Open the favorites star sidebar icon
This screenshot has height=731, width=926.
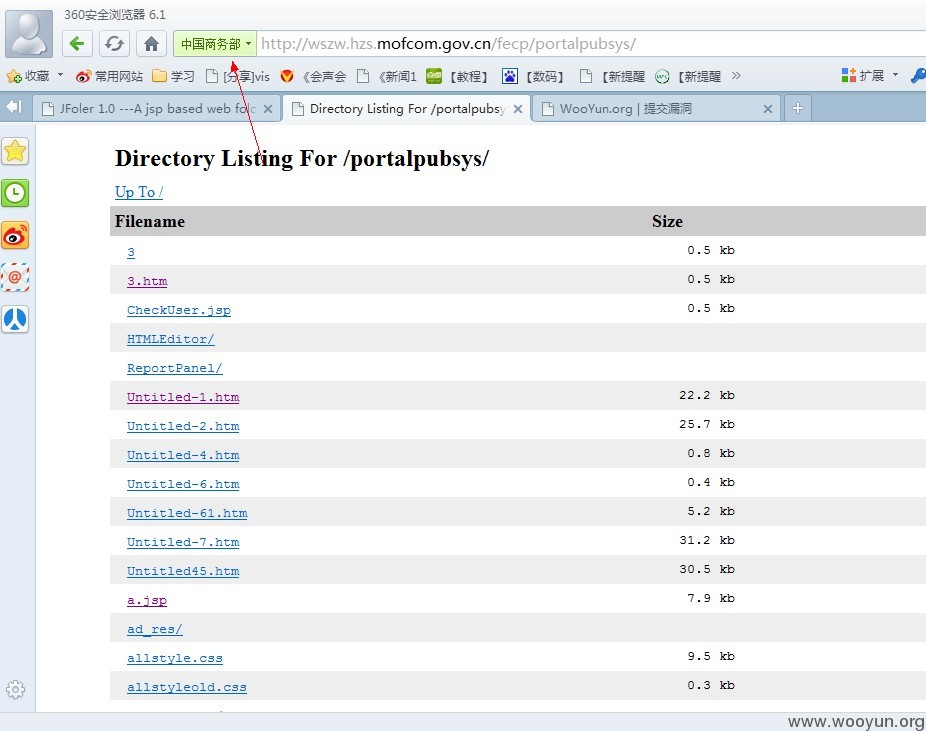pos(15,151)
